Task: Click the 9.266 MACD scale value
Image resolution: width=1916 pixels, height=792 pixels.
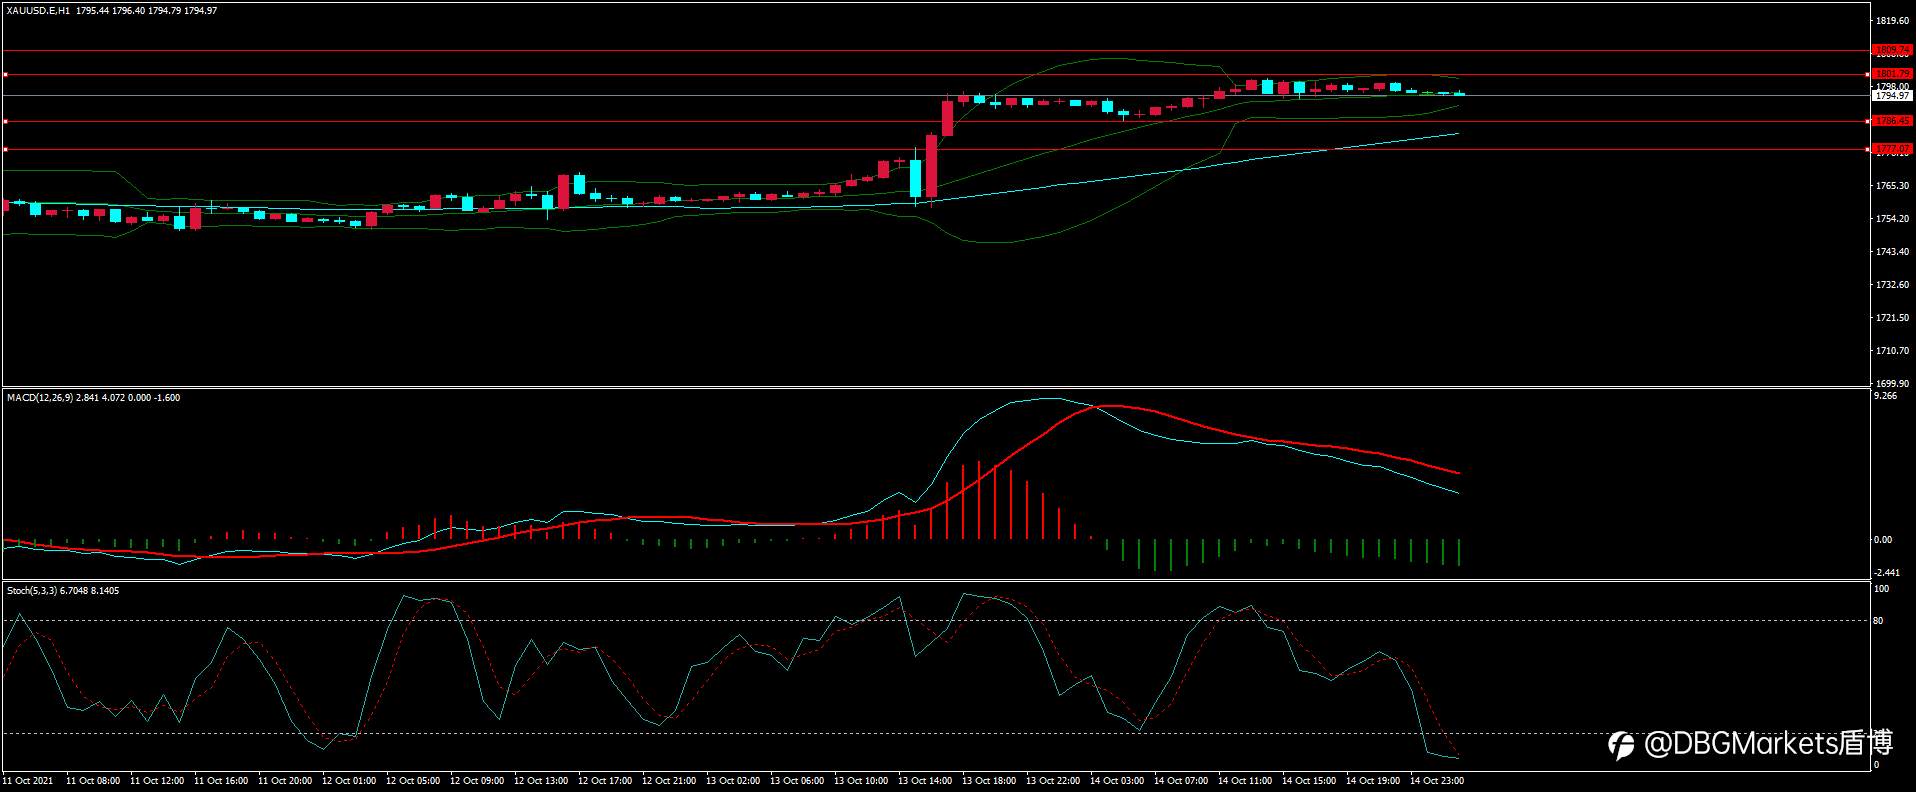Action: click(x=1885, y=397)
